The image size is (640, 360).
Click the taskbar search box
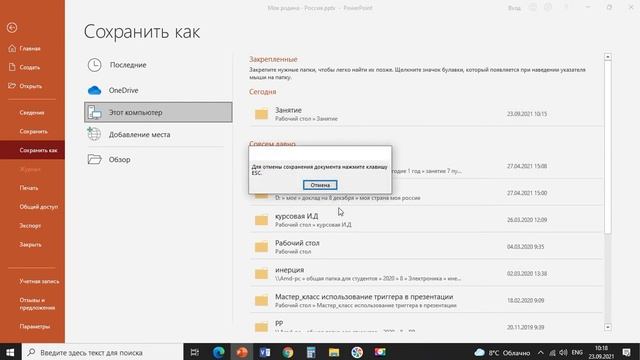pyautogui.click(x=102, y=352)
